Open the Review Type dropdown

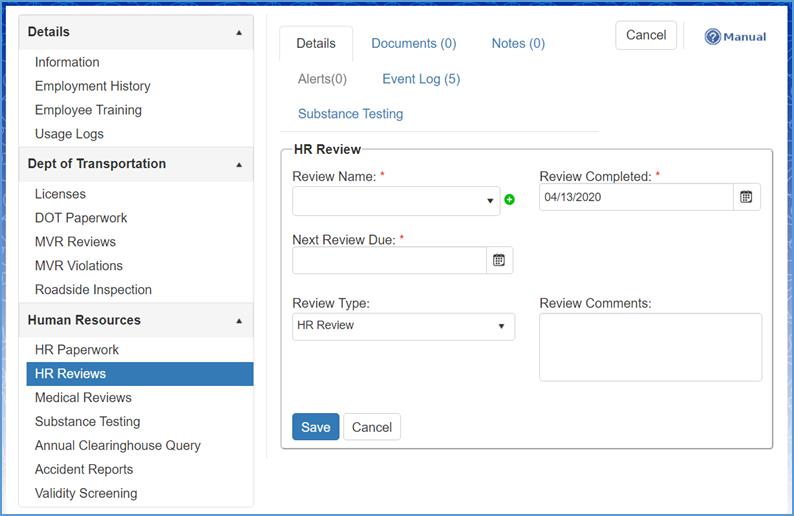coord(403,326)
